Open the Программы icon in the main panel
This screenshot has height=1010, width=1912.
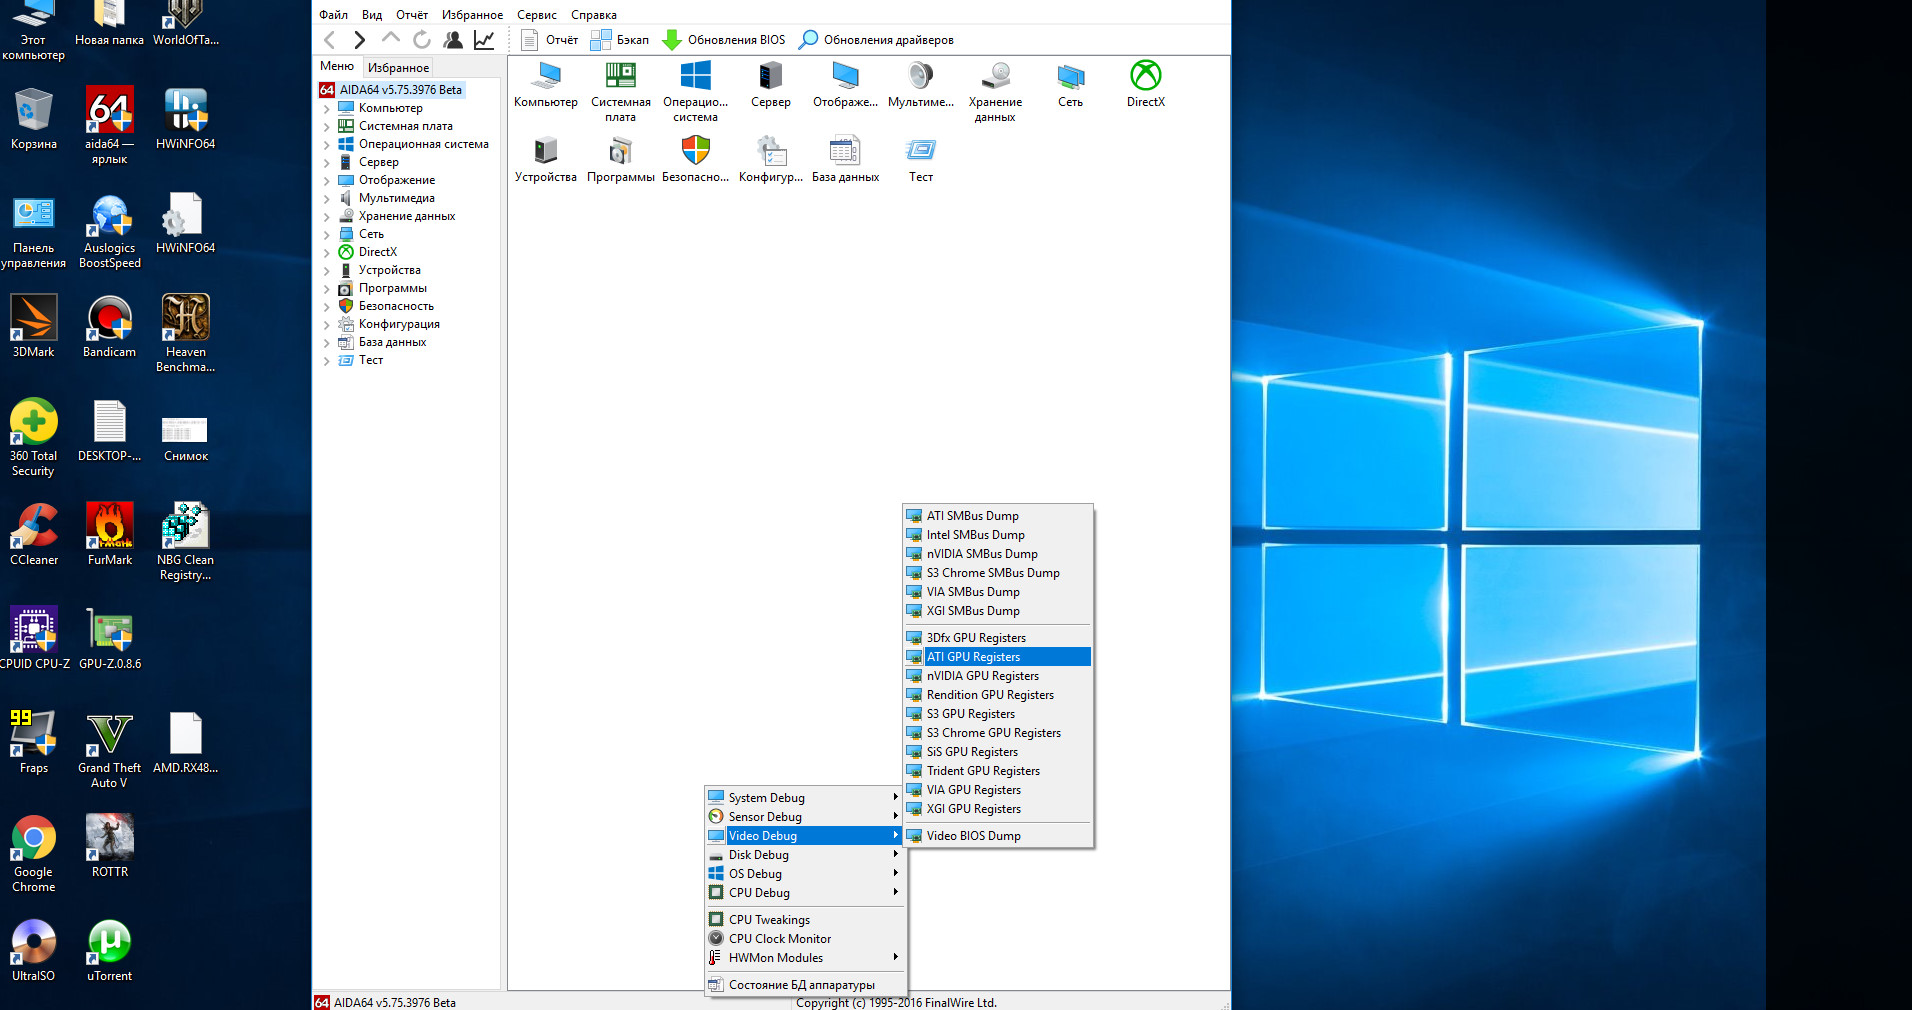(620, 160)
